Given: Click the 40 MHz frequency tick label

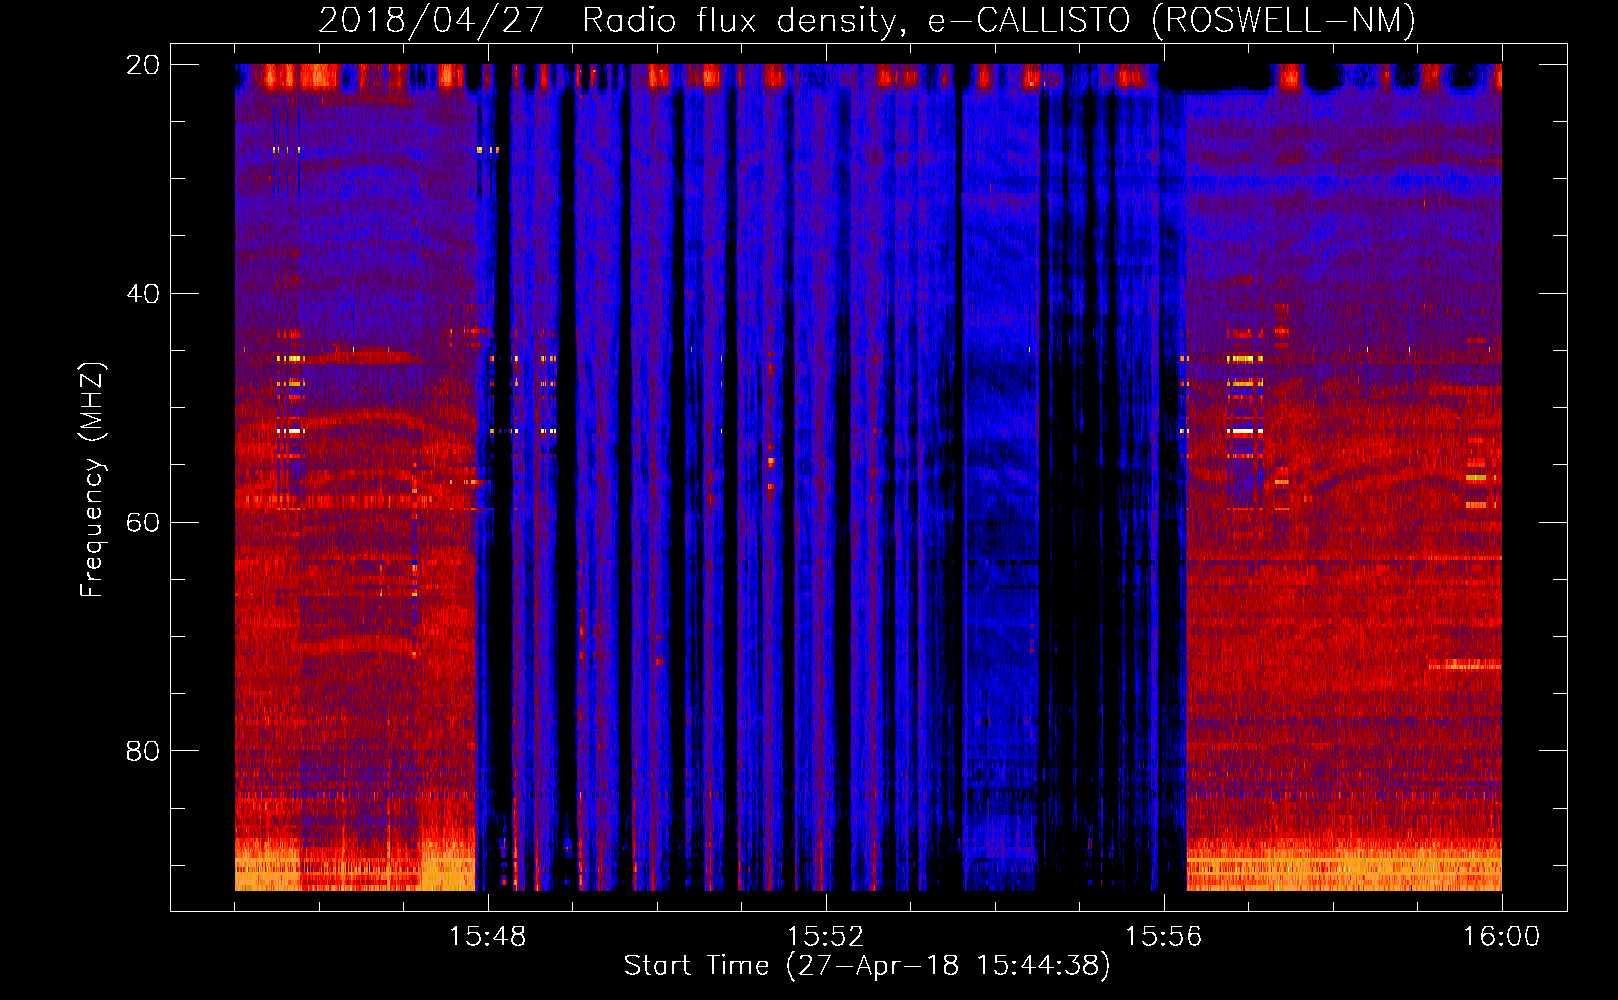Looking at the screenshot, I should tap(143, 294).
